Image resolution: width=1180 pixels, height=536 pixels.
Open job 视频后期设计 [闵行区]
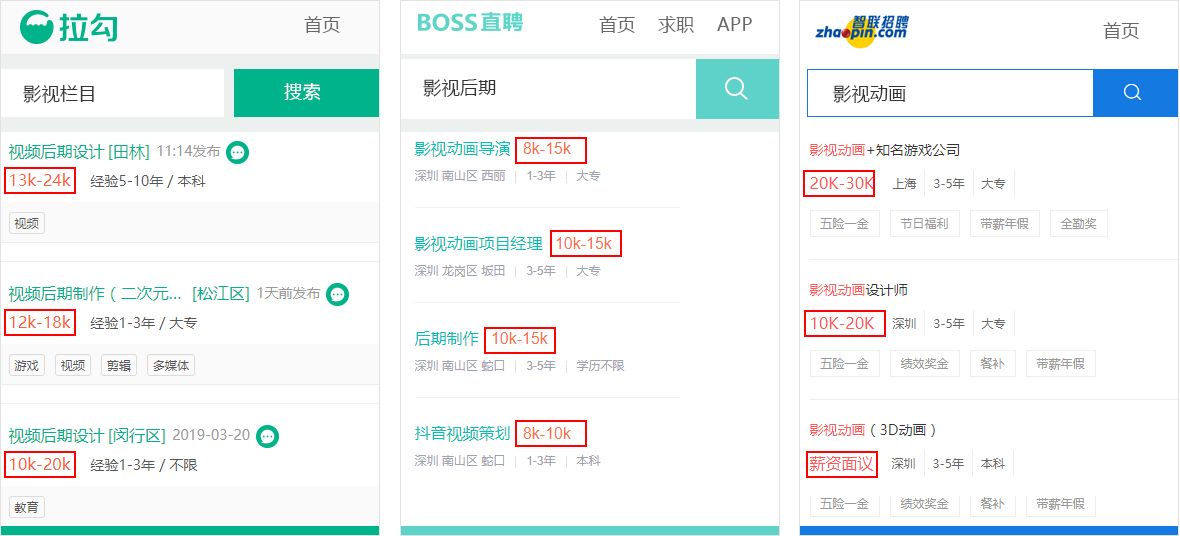87,435
